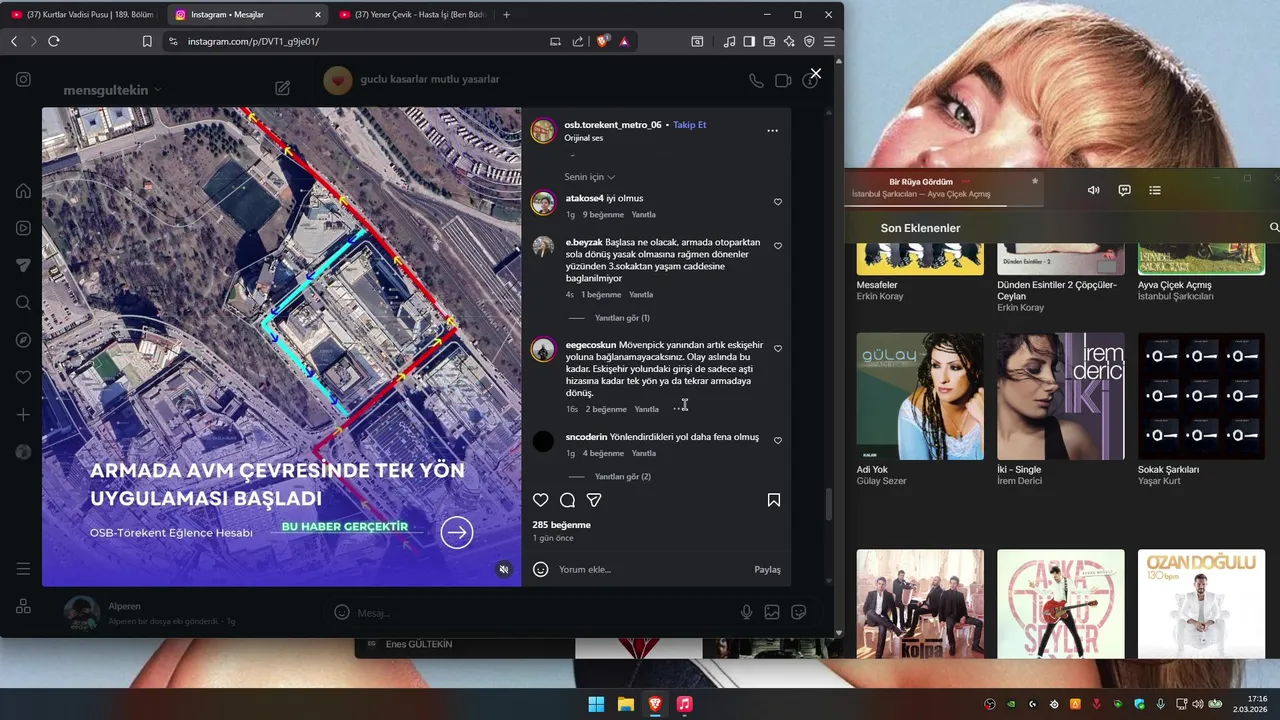Click the 285 beğenme likes count
The height and width of the screenshot is (720, 1280).
(x=561, y=525)
